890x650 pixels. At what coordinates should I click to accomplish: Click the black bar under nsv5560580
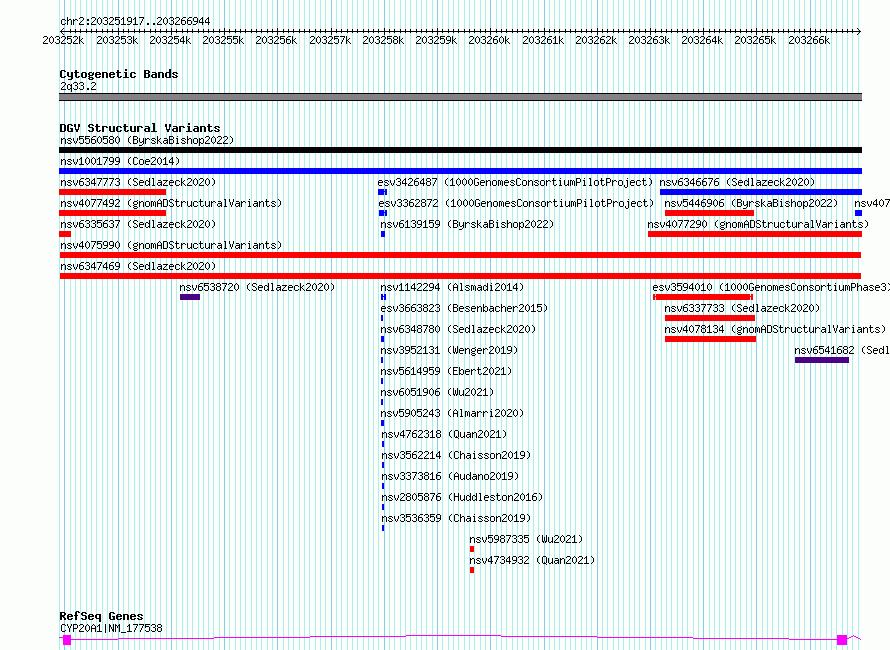[x=460, y=150]
